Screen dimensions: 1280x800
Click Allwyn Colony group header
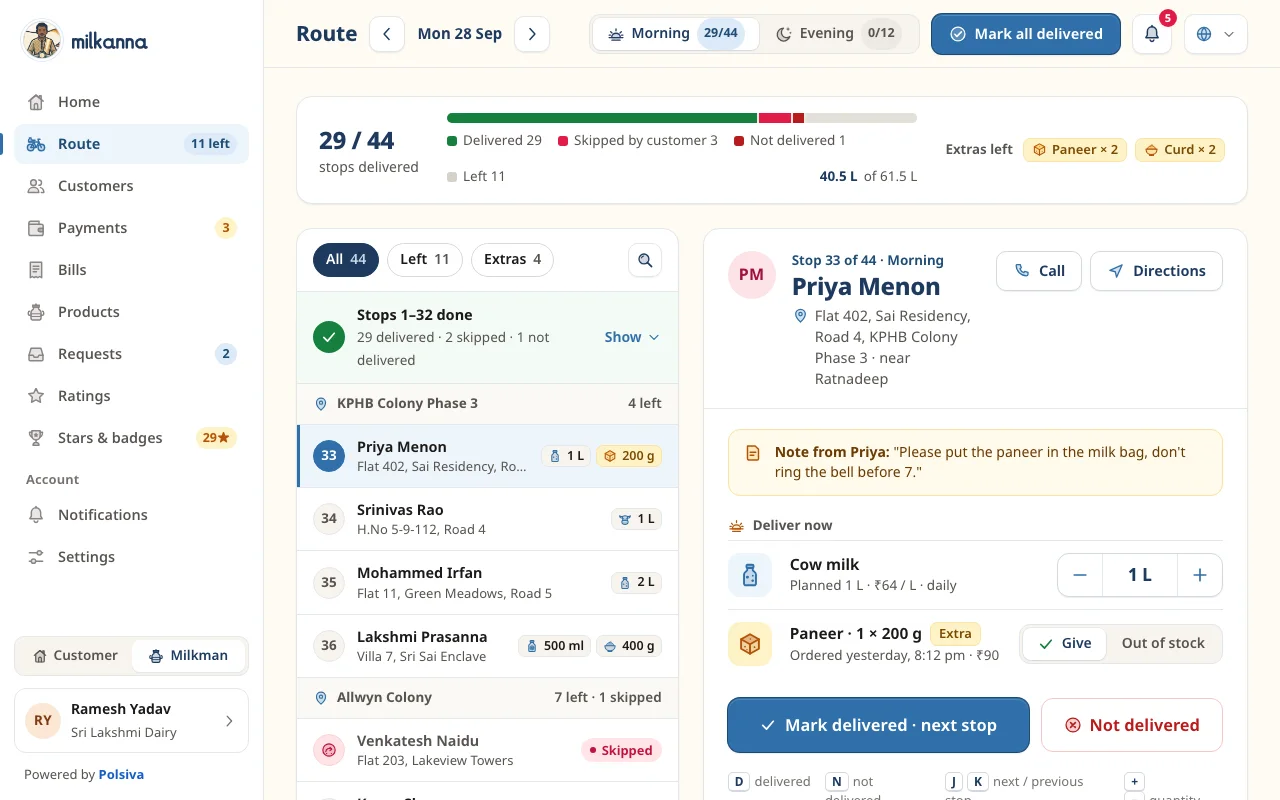pyautogui.click(x=488, y=698)
